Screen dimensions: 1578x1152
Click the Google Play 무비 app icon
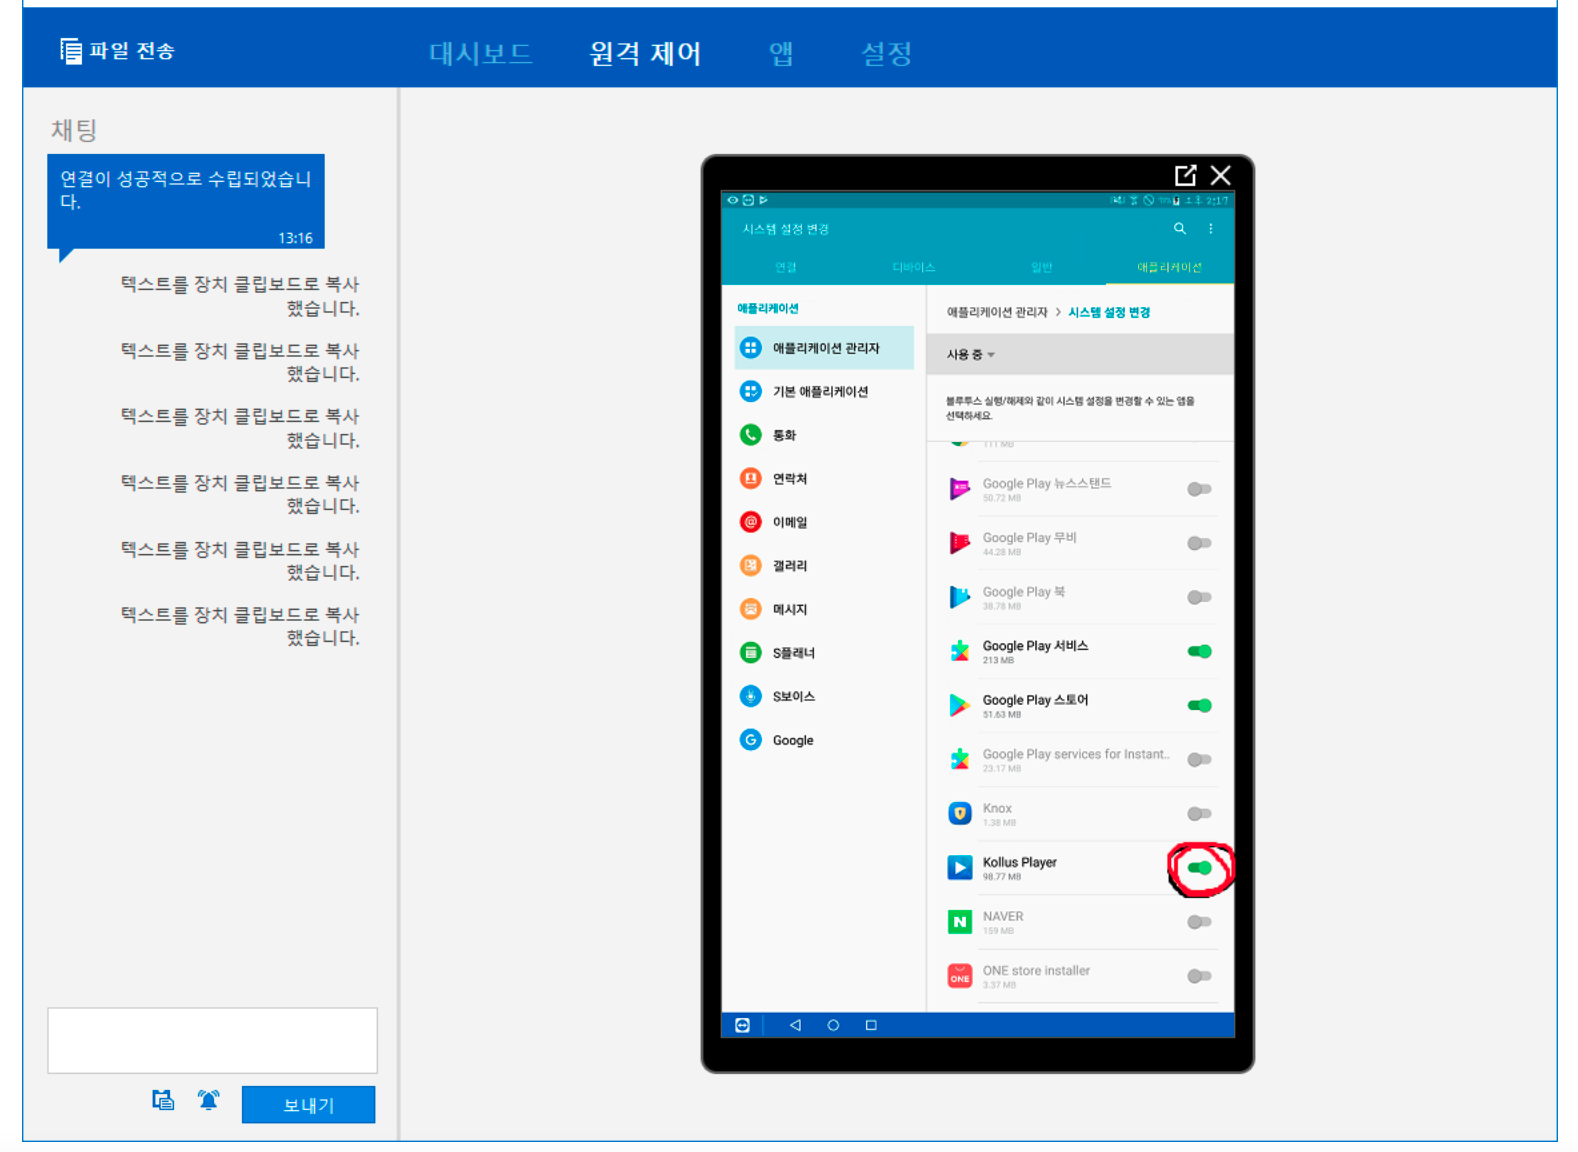coord(960,543)
